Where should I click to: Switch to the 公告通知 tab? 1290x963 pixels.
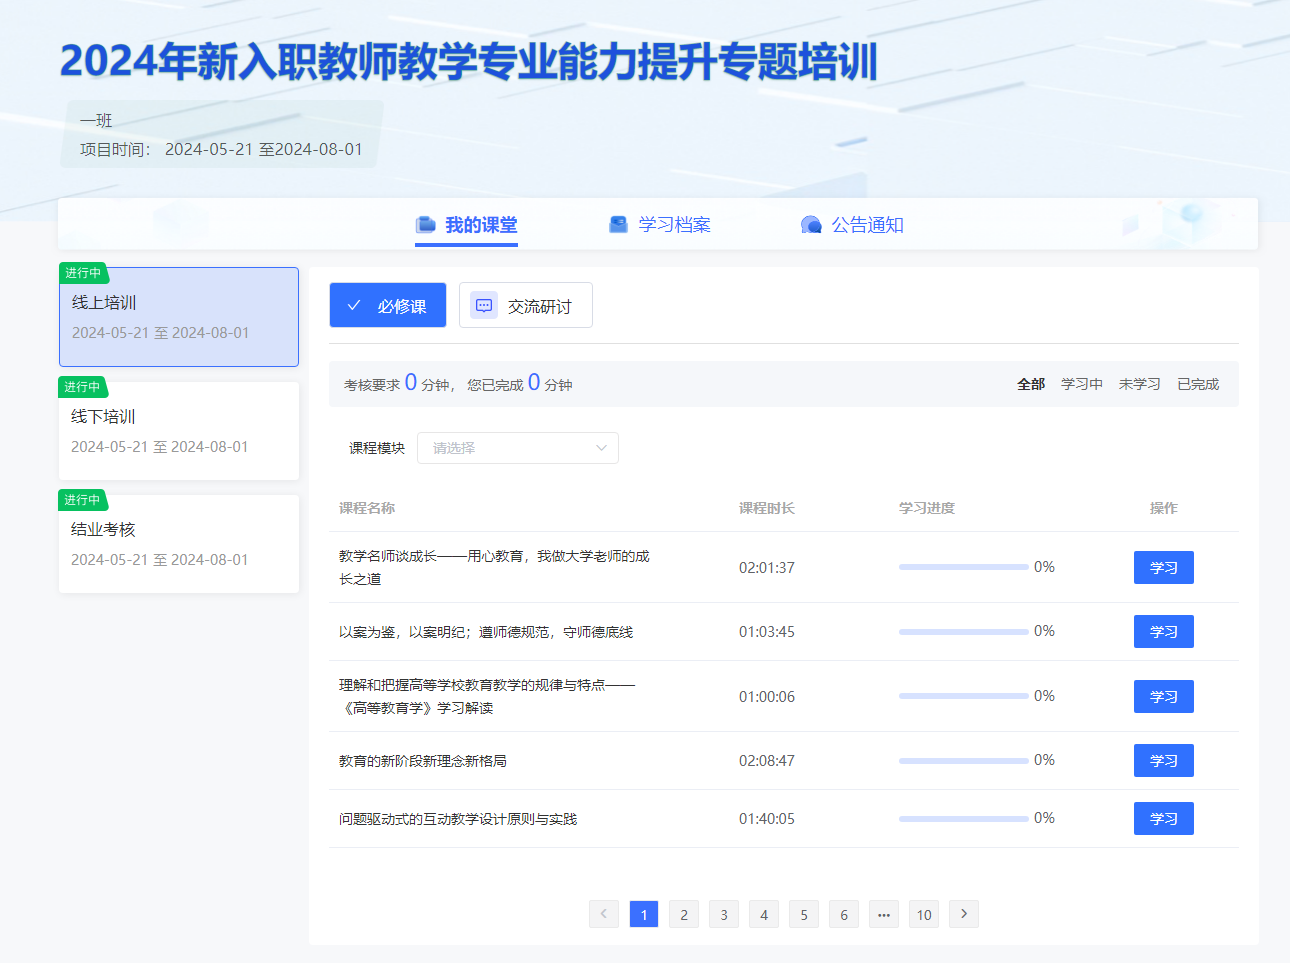pyautogui.click(x=867, y=225)
